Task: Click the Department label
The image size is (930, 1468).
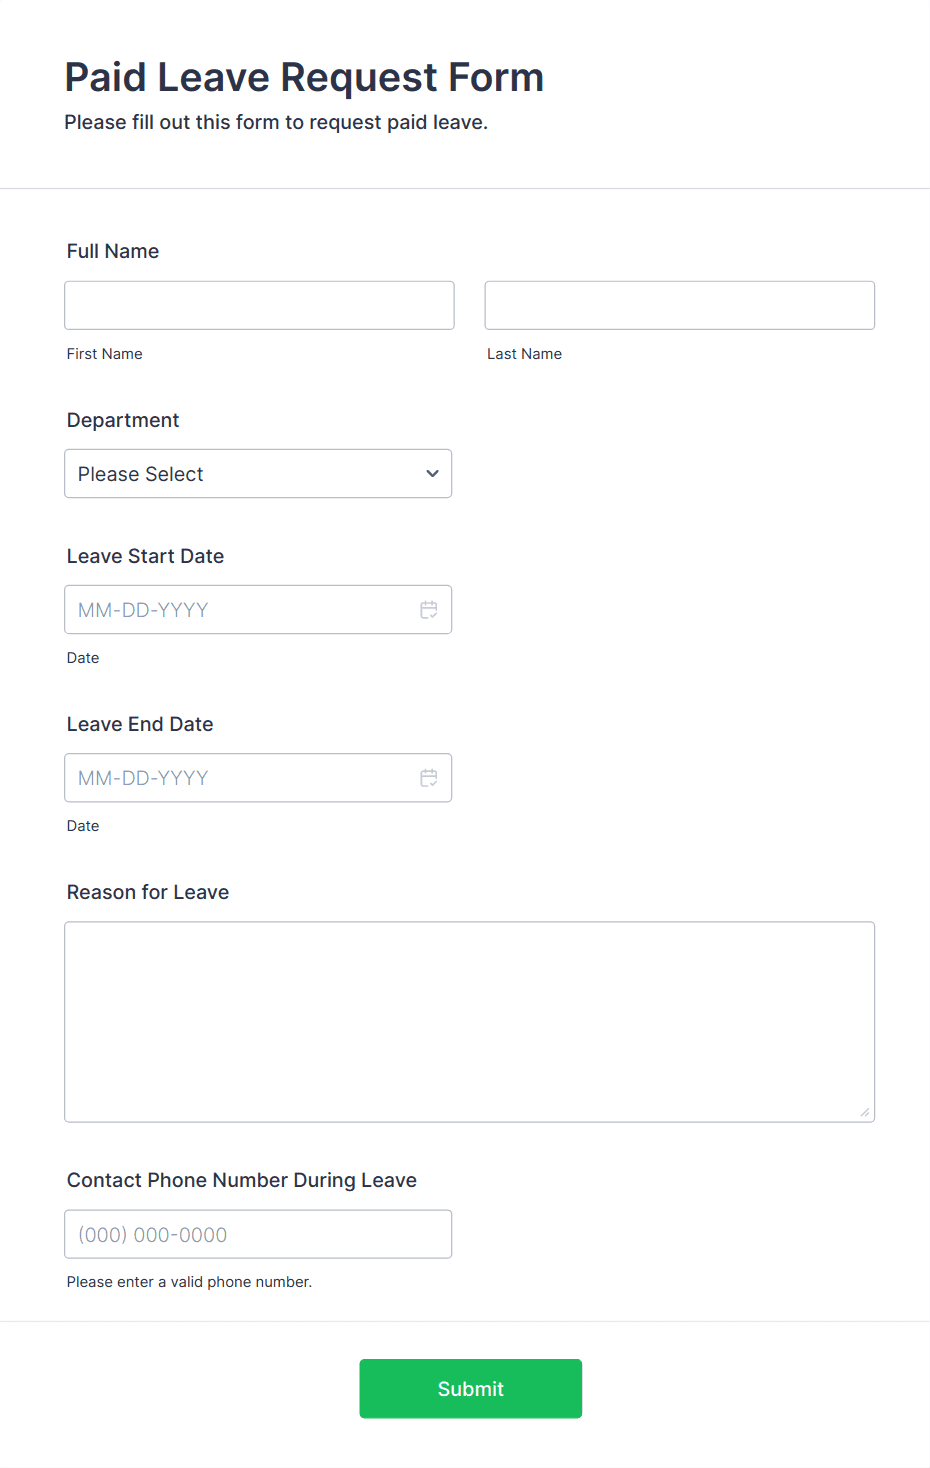Action: [123, 420]
